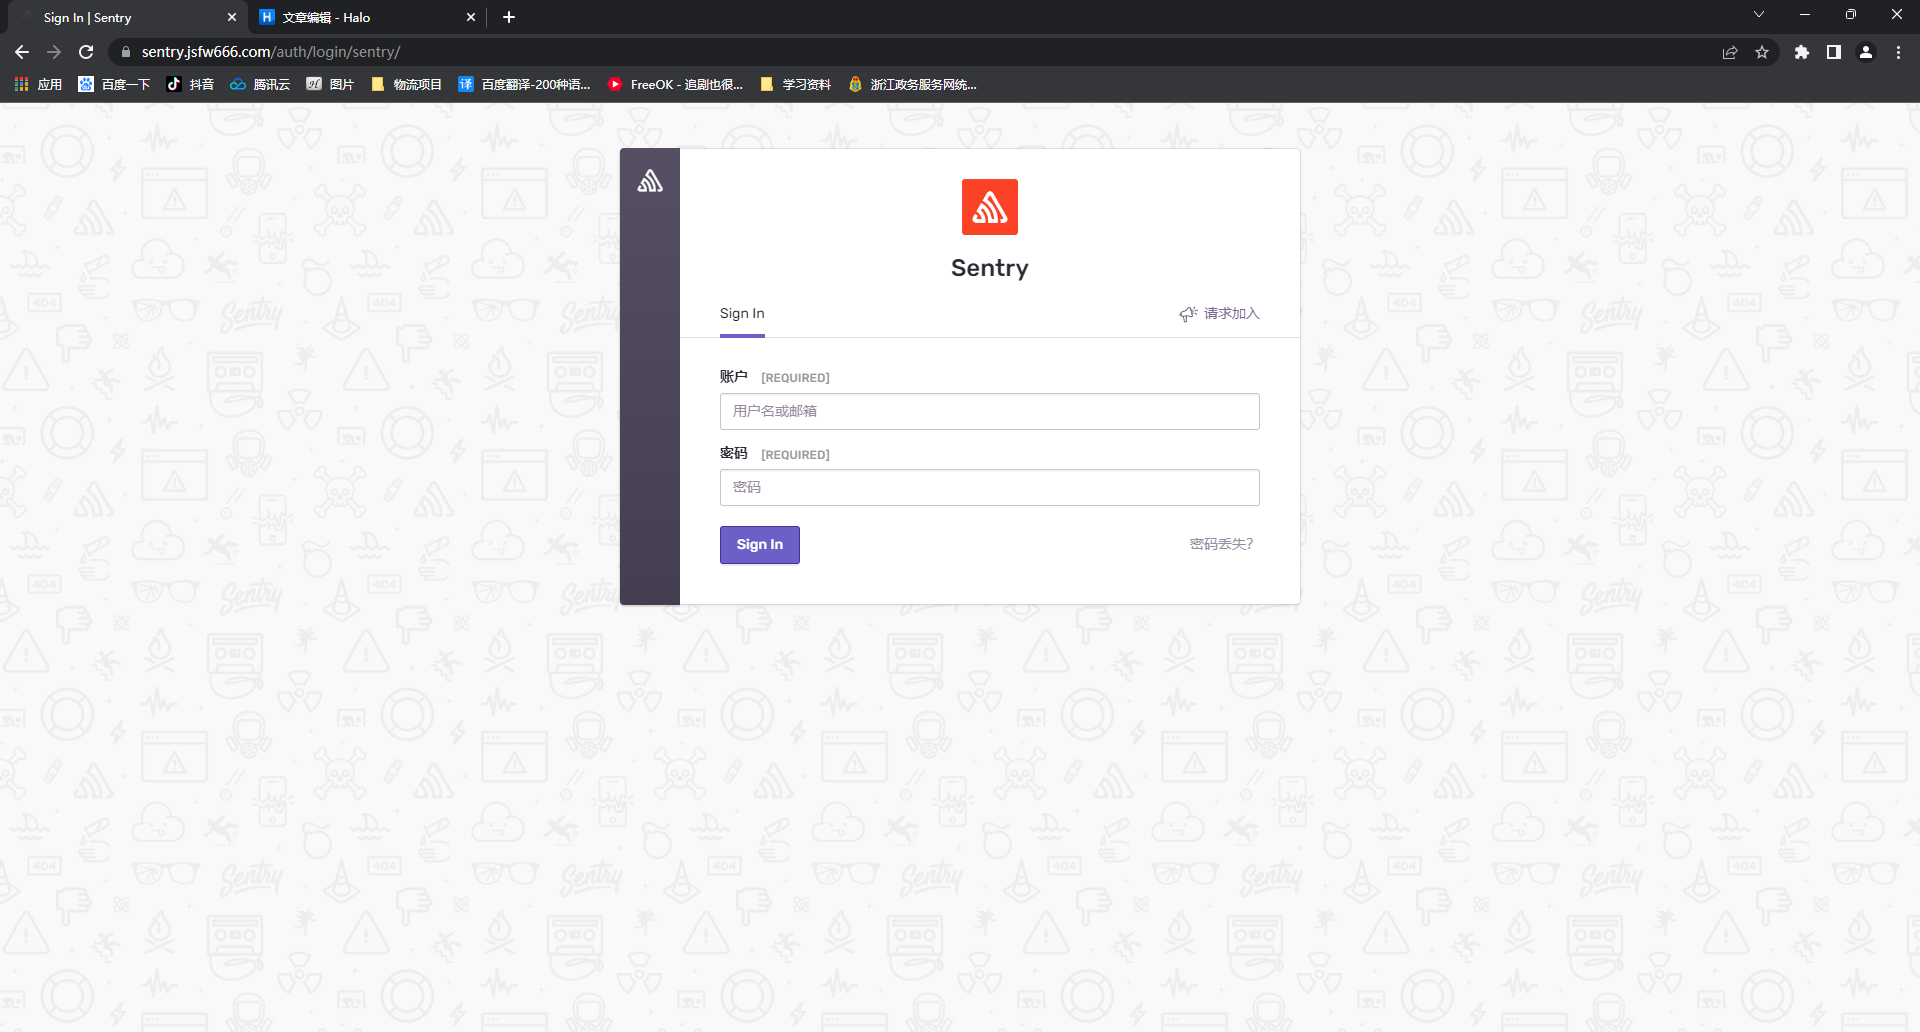Click the red Sentry logo above the title
The image size is (1920, 1032).
coord(990,207)
